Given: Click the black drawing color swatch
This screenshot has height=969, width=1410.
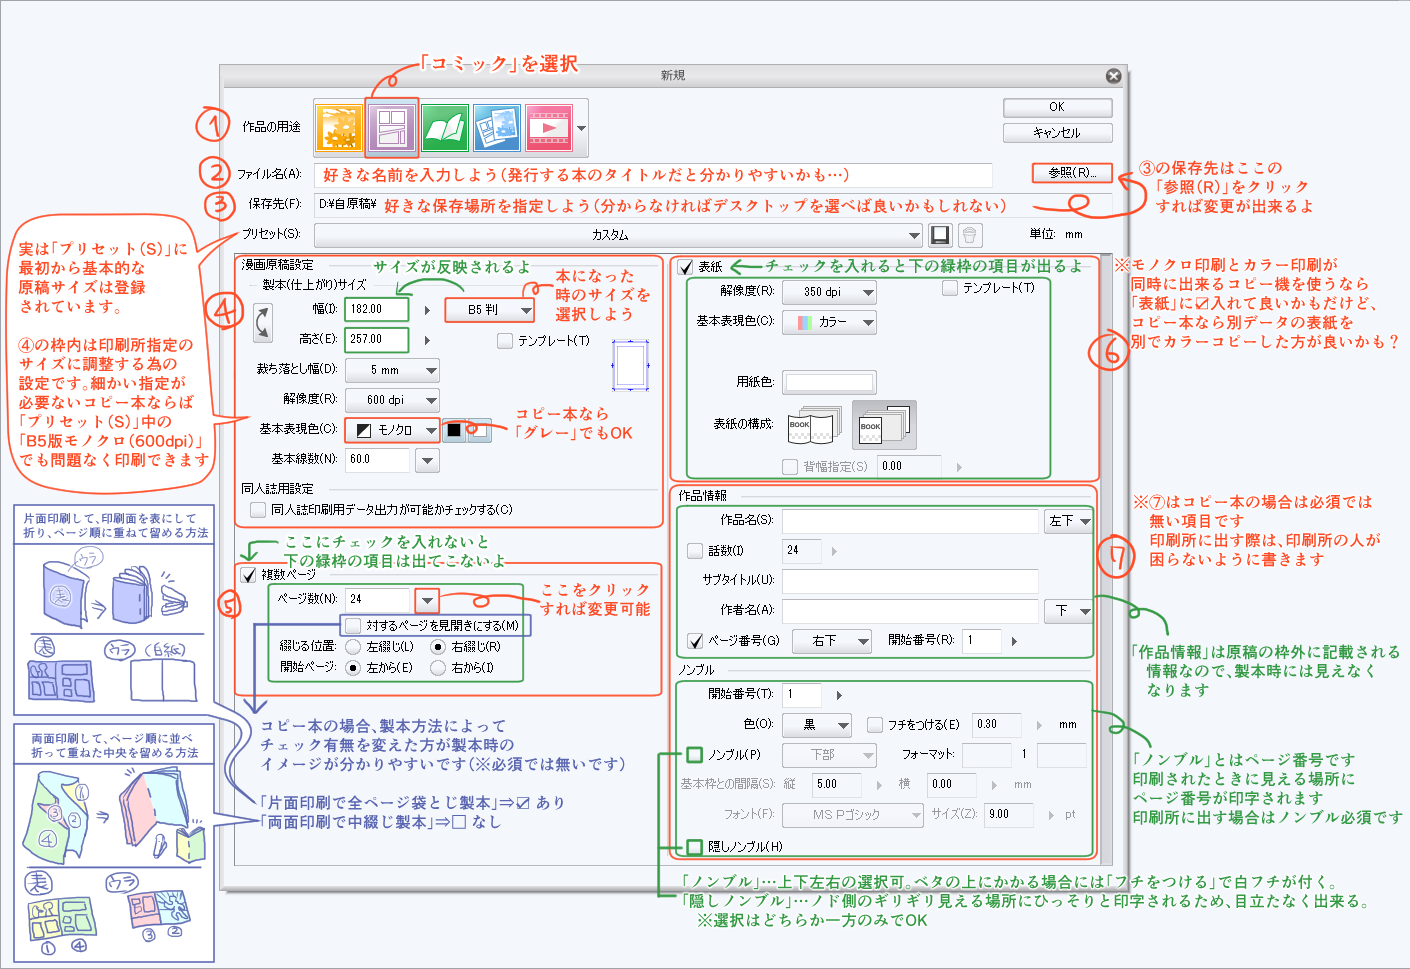Looking at the screenshot, I should click(x=454, y=430).
